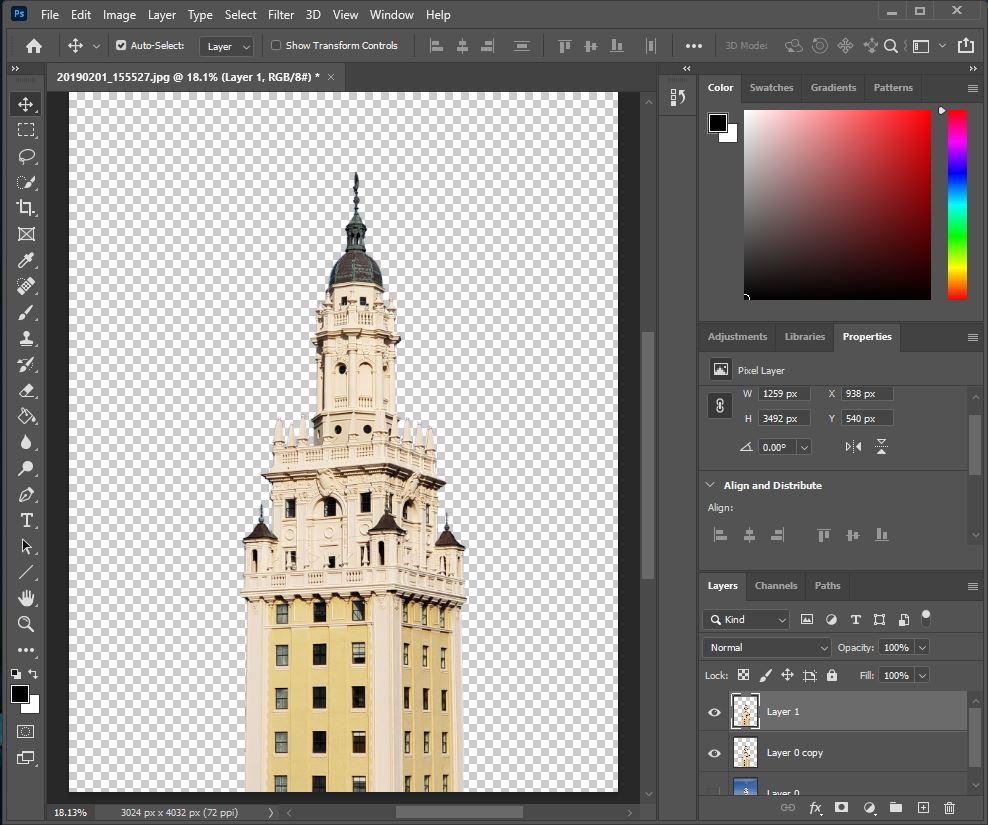Switch to the Adjustments tab

tap(737, 337)
